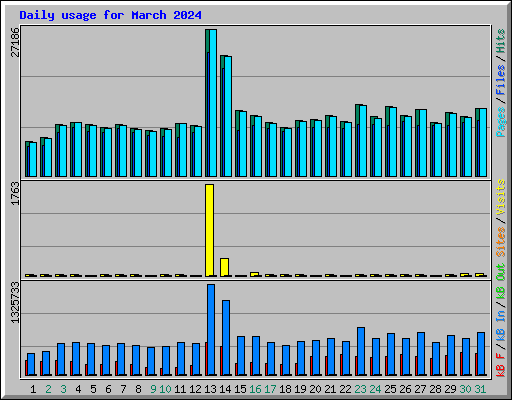Click the 27186 y-axis value
Screen dimensions: 512x400
[15, 42]
